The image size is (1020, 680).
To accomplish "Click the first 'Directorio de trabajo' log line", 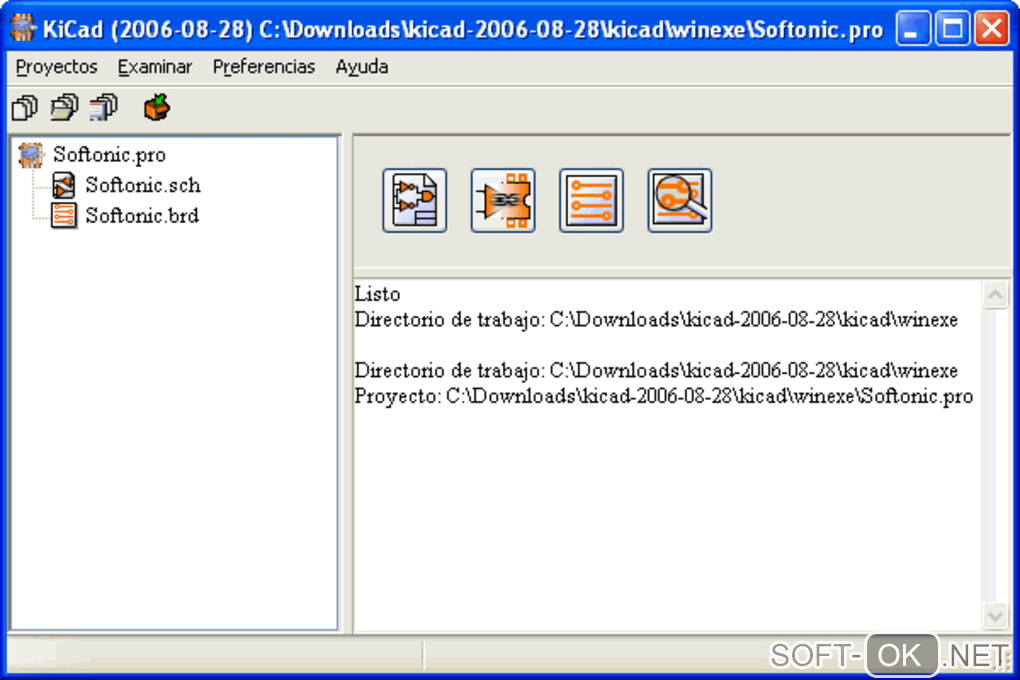I will point(656,320).
